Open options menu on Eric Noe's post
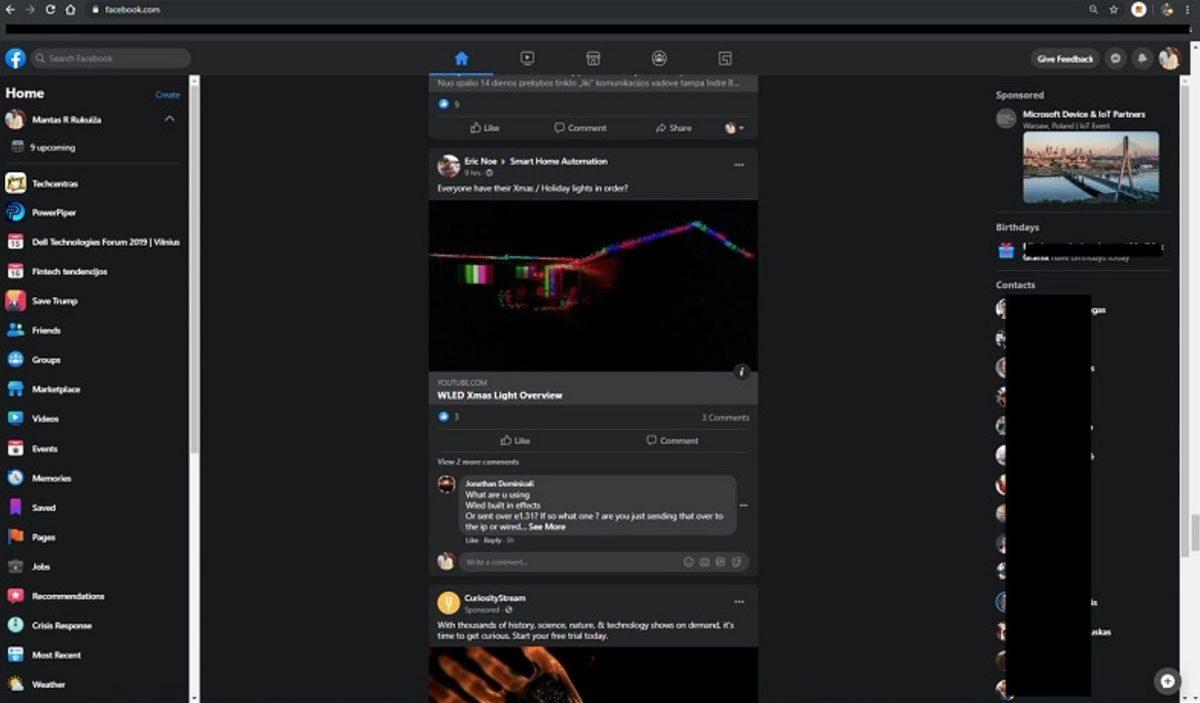Screen dimensions: 1200x703 pos(739,165)
